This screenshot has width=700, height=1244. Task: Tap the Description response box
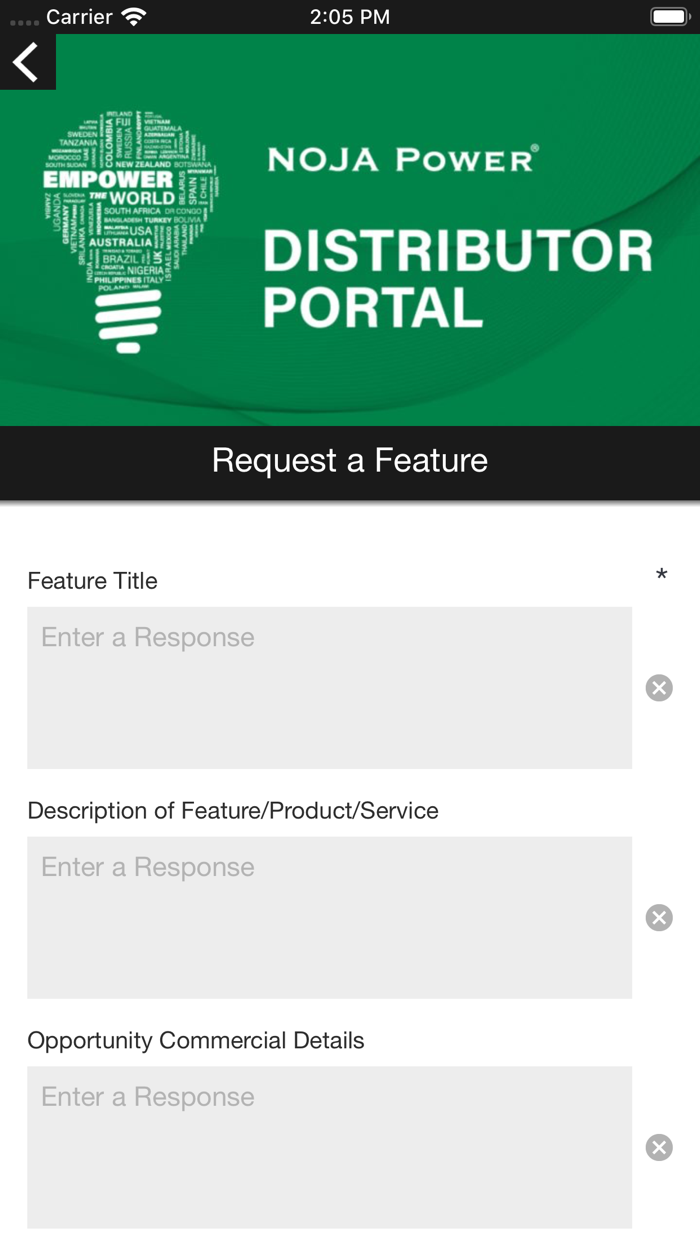tap(328, 917)
